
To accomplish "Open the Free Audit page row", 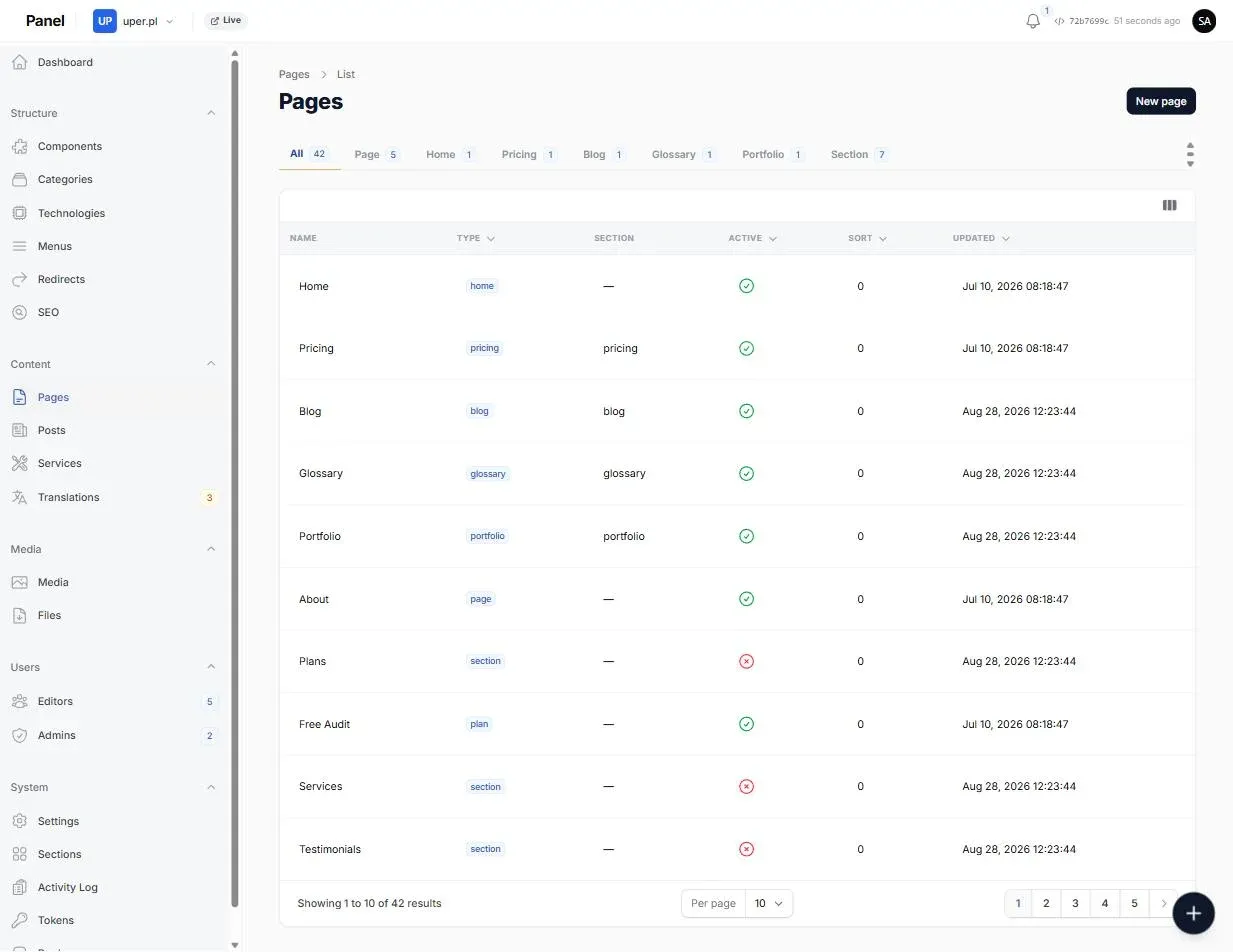I will point(737,724).
